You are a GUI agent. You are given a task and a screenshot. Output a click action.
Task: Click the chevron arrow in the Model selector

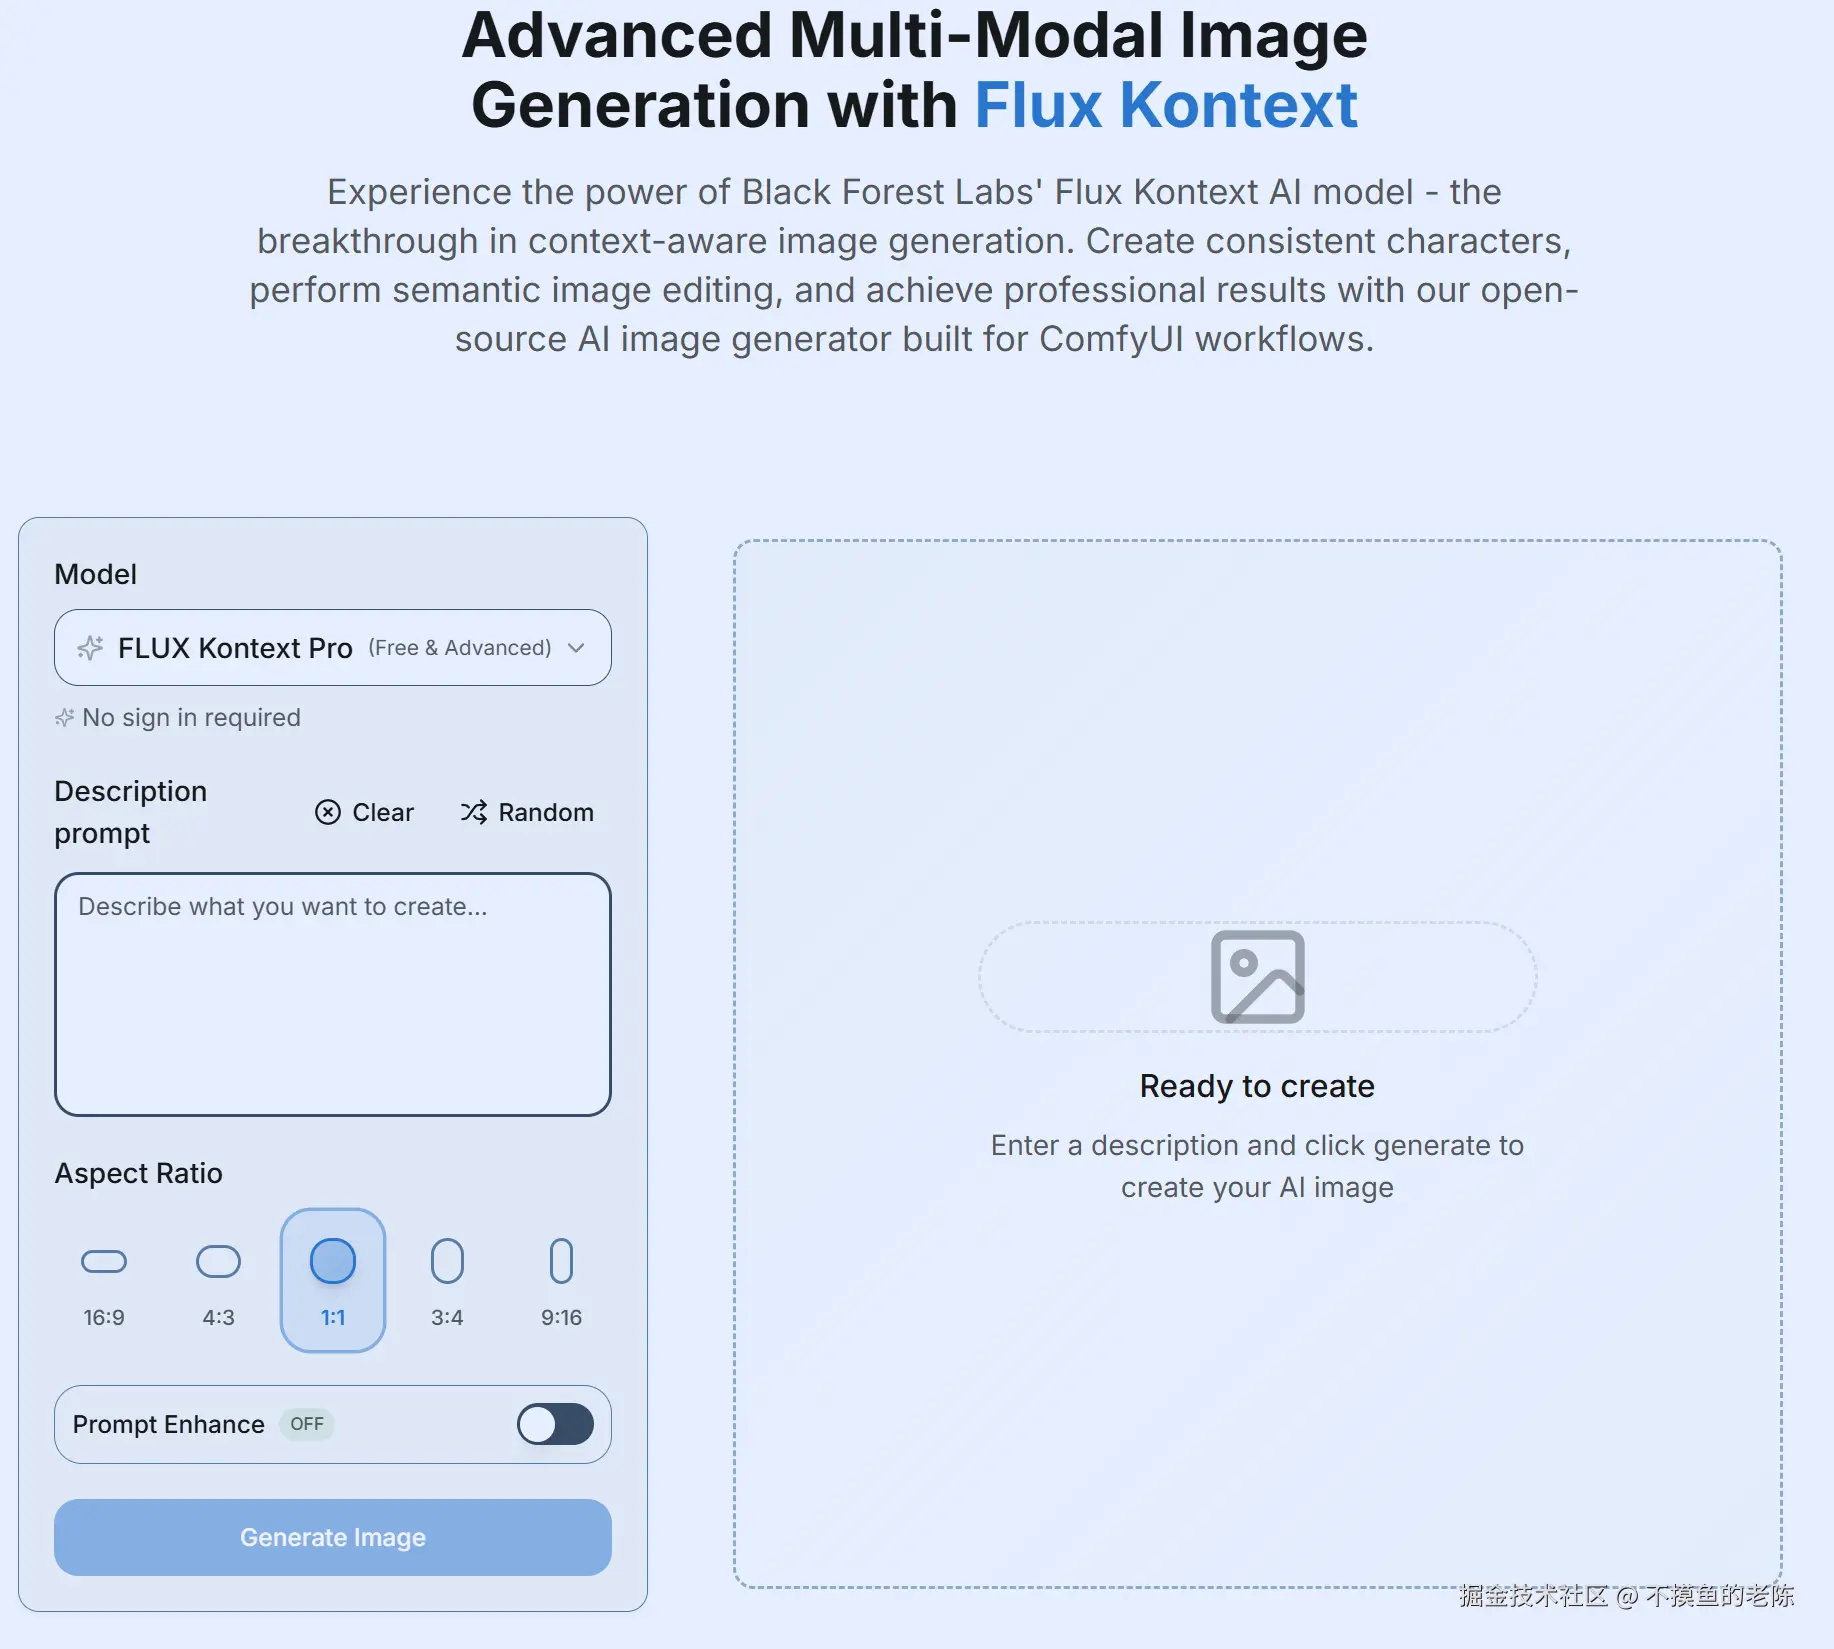click(x=576, y=648)
